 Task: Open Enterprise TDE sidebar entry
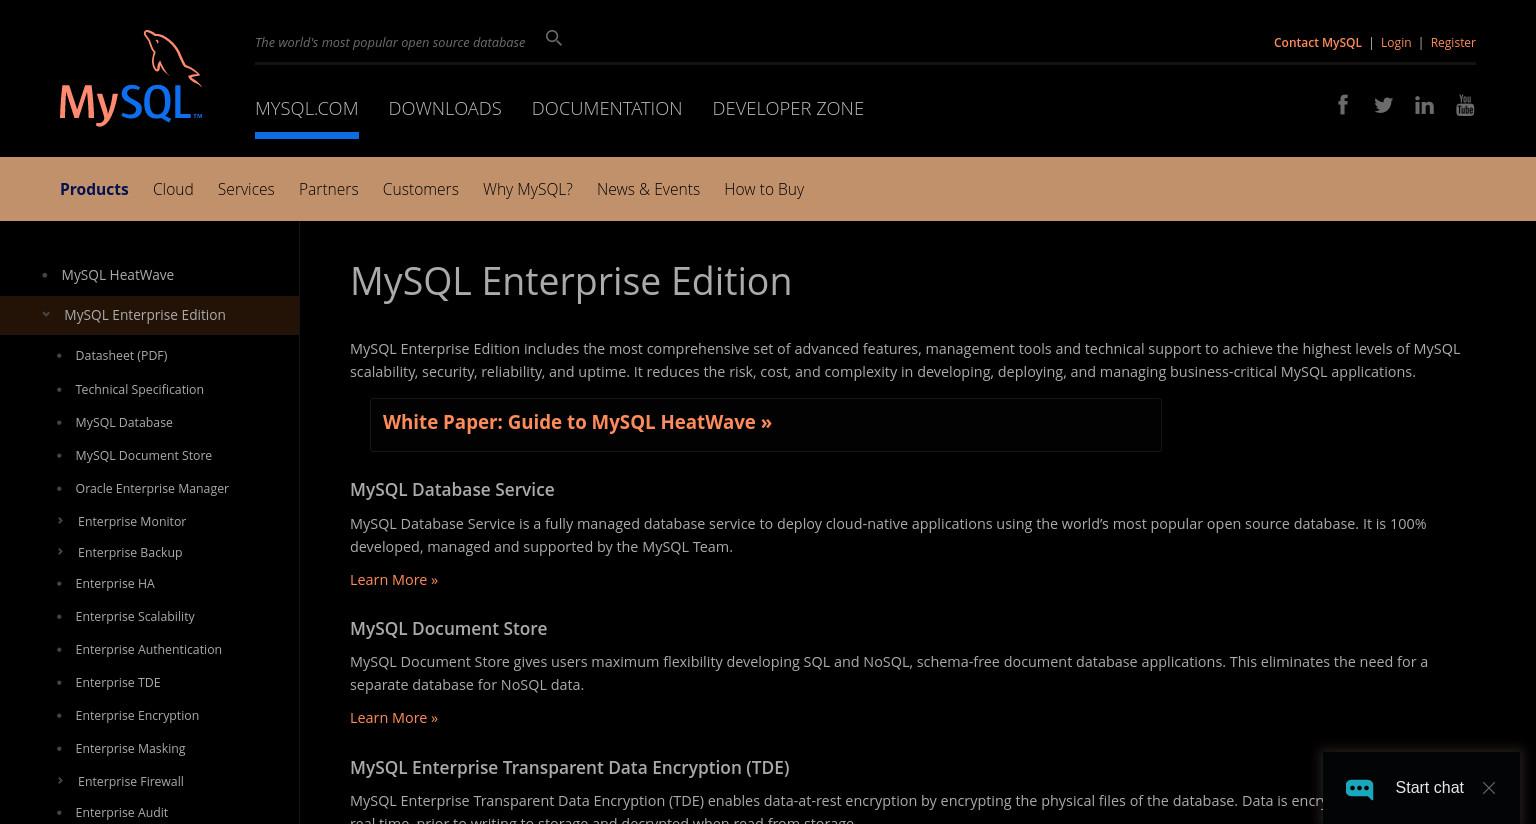(x=117, y=682)
